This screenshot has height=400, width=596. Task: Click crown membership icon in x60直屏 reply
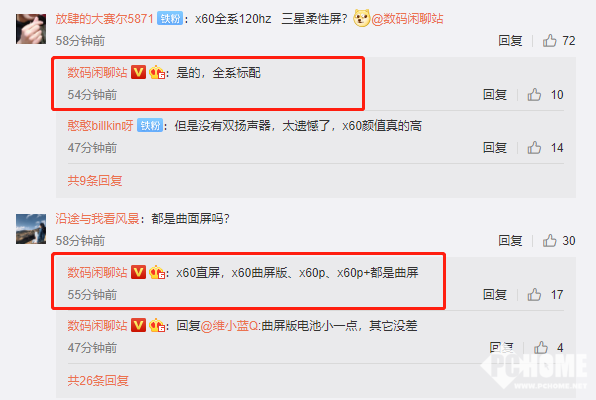point(157,272)
